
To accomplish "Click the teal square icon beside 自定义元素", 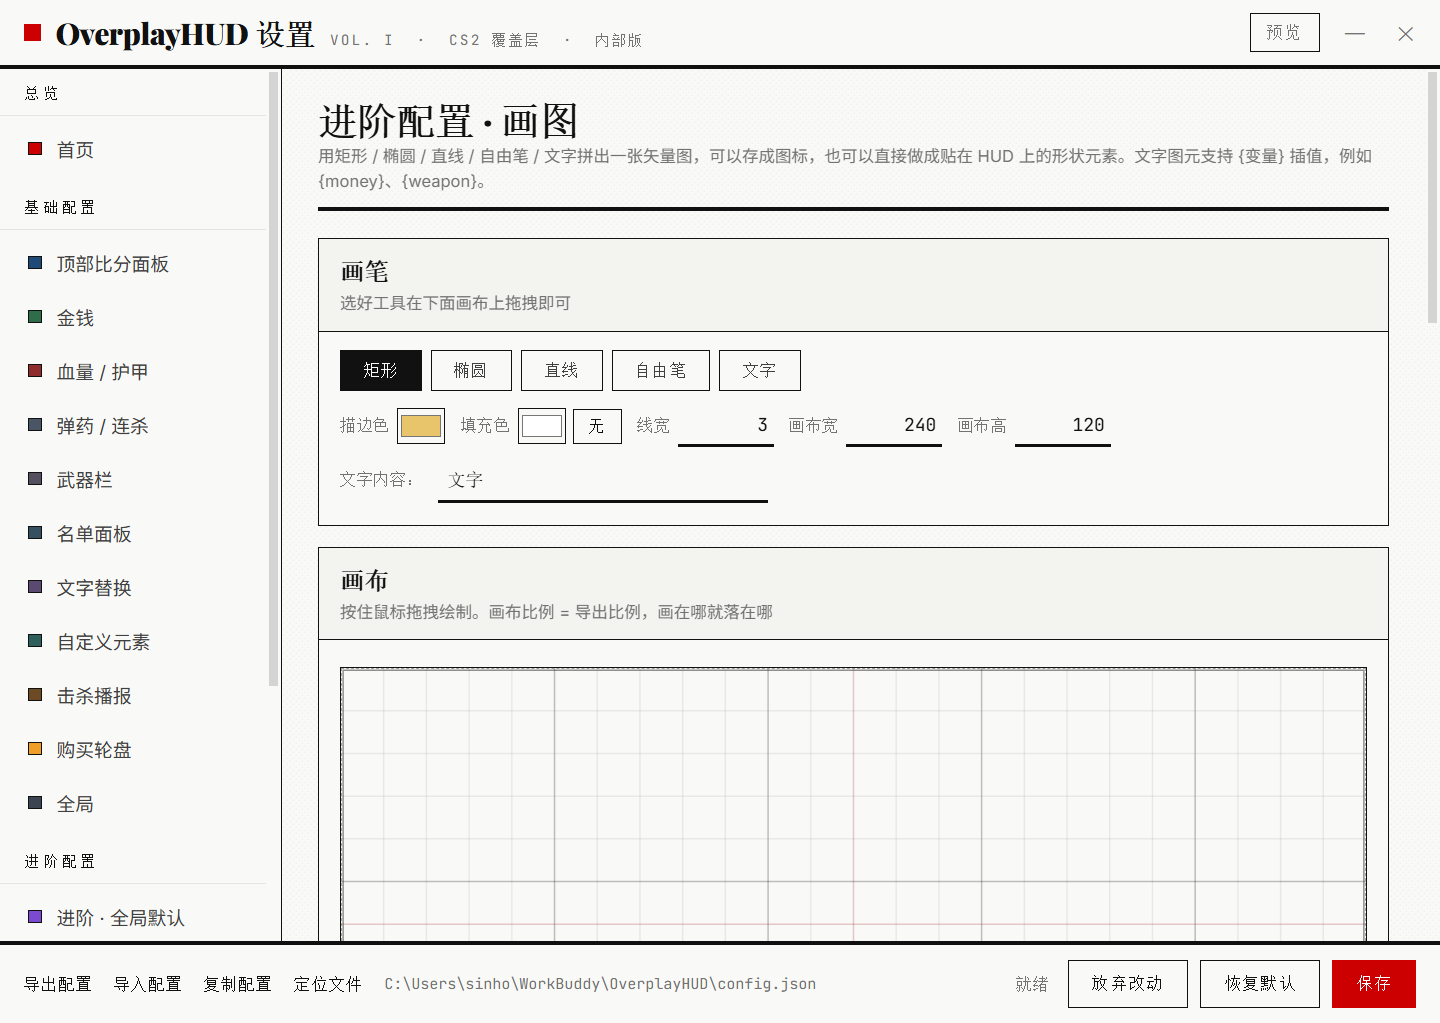I will [x=35, y=641].
